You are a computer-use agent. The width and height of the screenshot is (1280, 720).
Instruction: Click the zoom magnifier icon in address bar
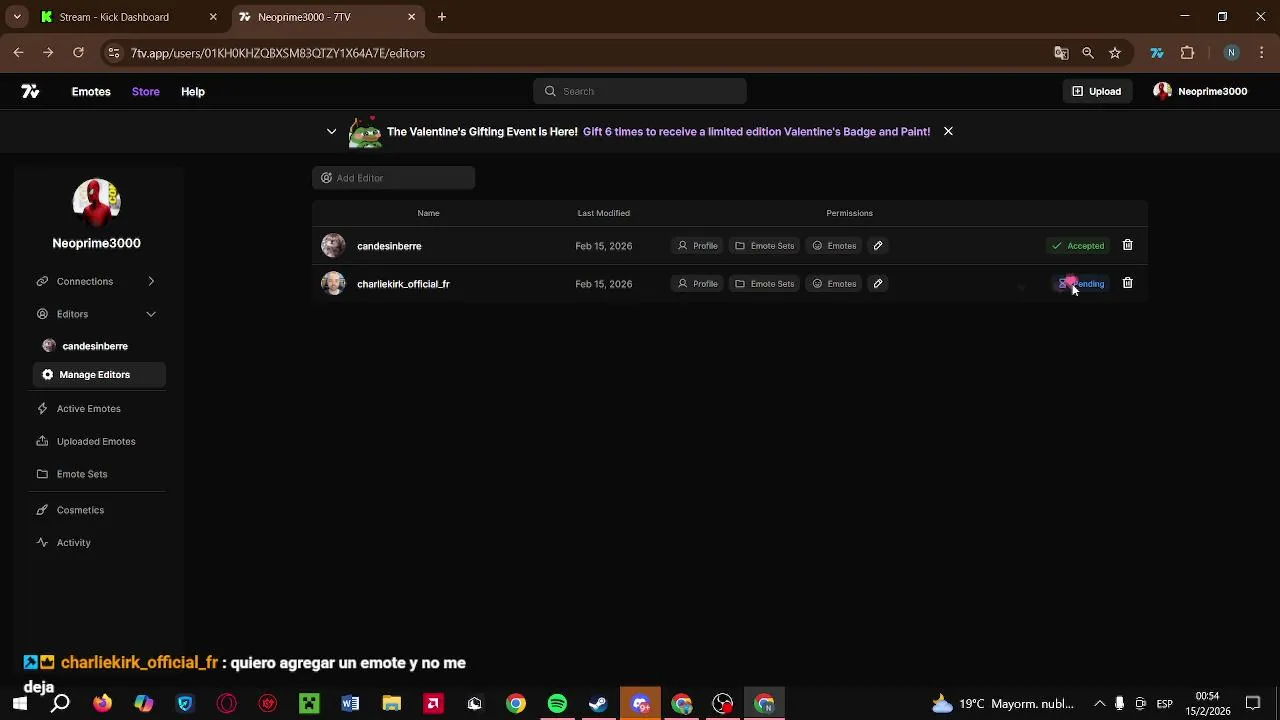coord(1088,53)
